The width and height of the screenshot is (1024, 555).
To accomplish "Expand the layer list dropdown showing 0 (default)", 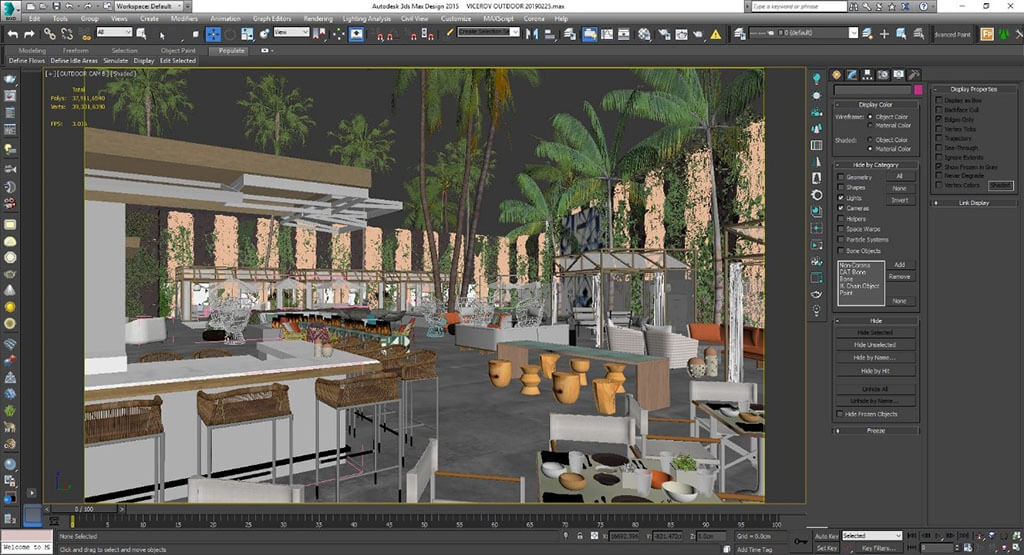I will (x=854, y=33).
